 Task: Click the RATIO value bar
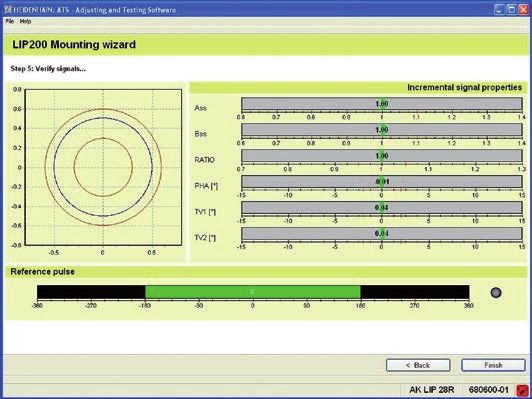(x=382, y=156)
